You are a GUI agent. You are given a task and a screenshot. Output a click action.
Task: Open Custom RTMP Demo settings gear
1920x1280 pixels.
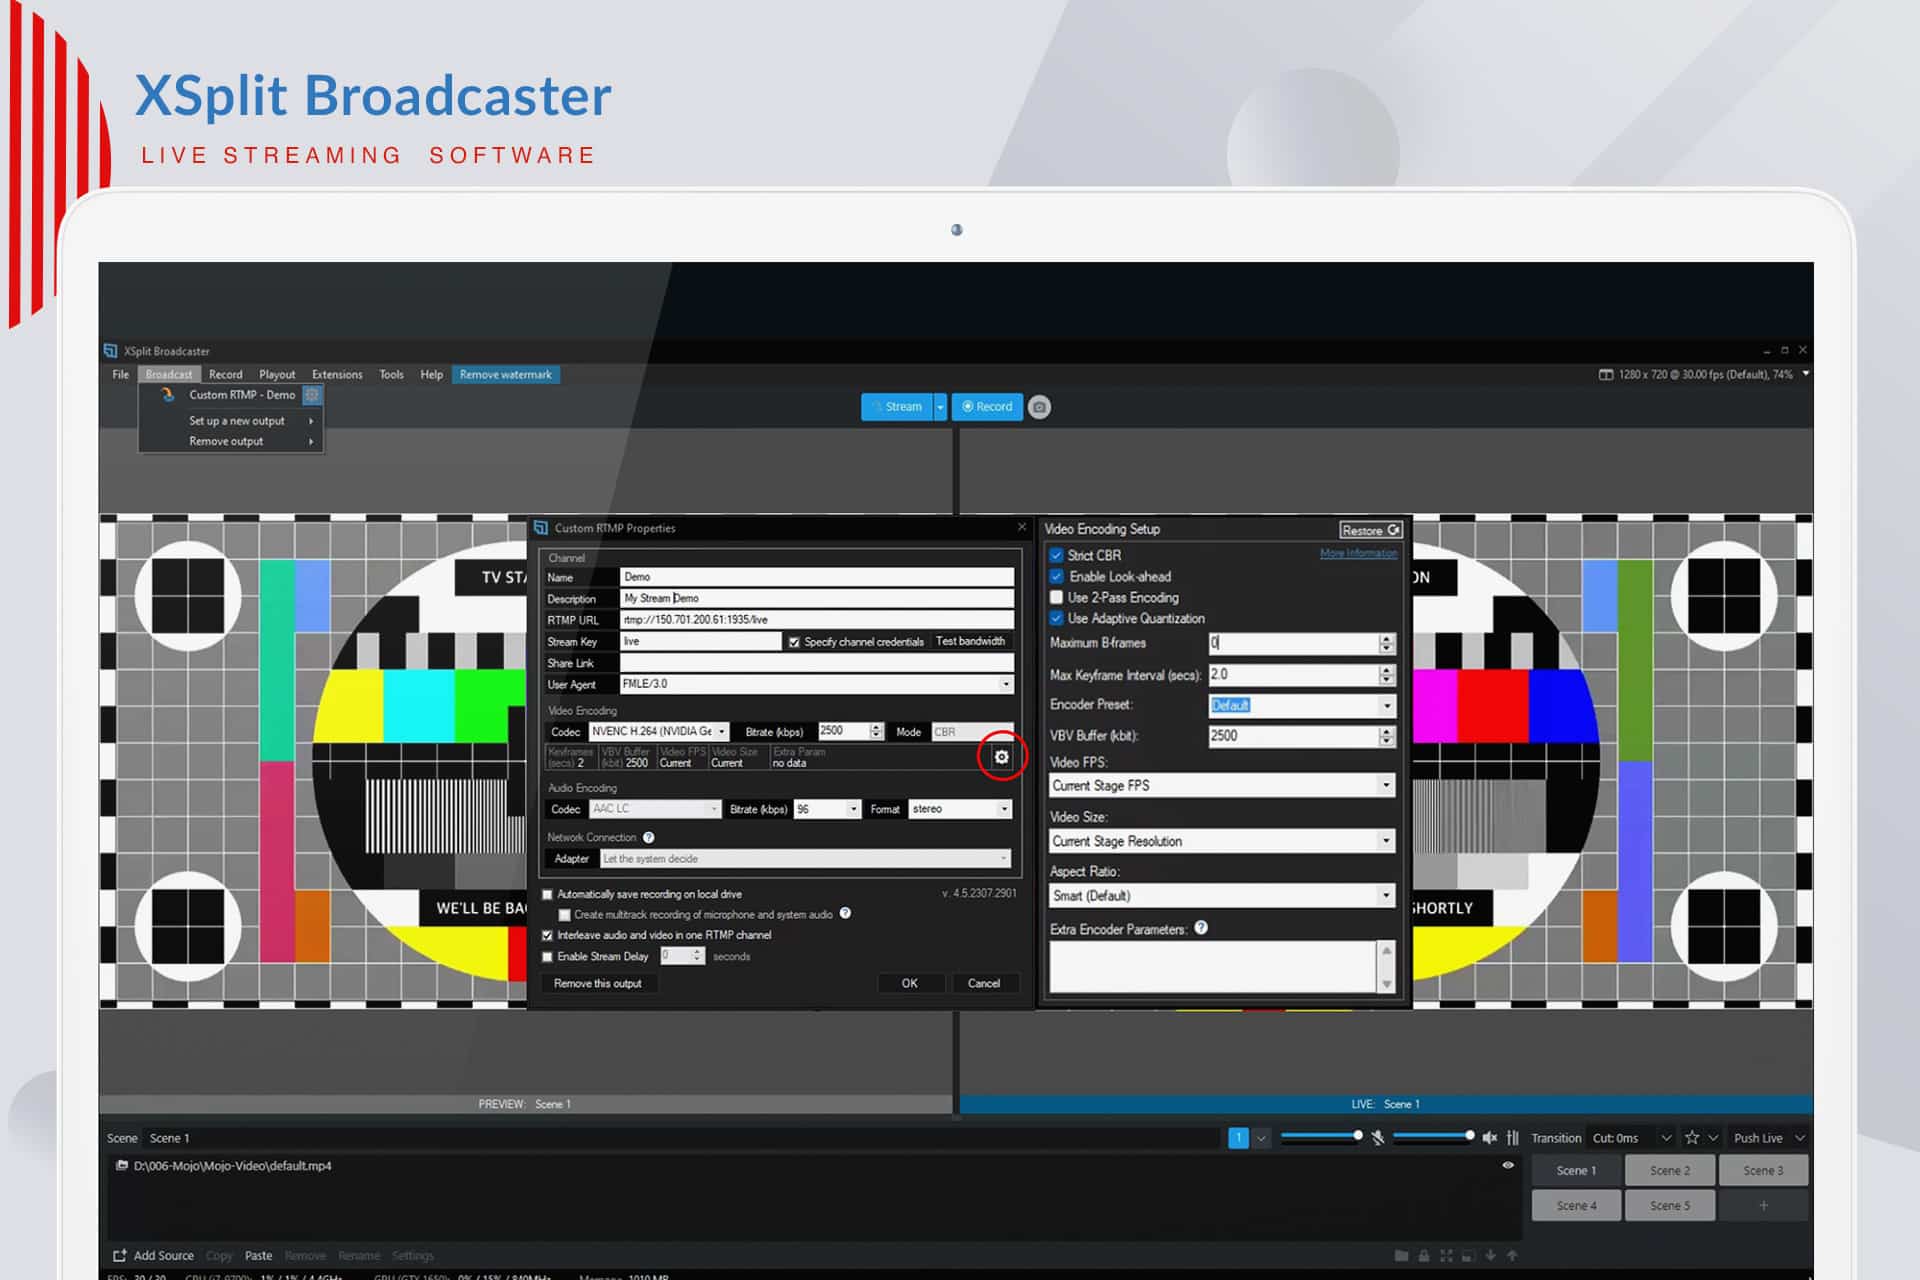pos(312,395)
